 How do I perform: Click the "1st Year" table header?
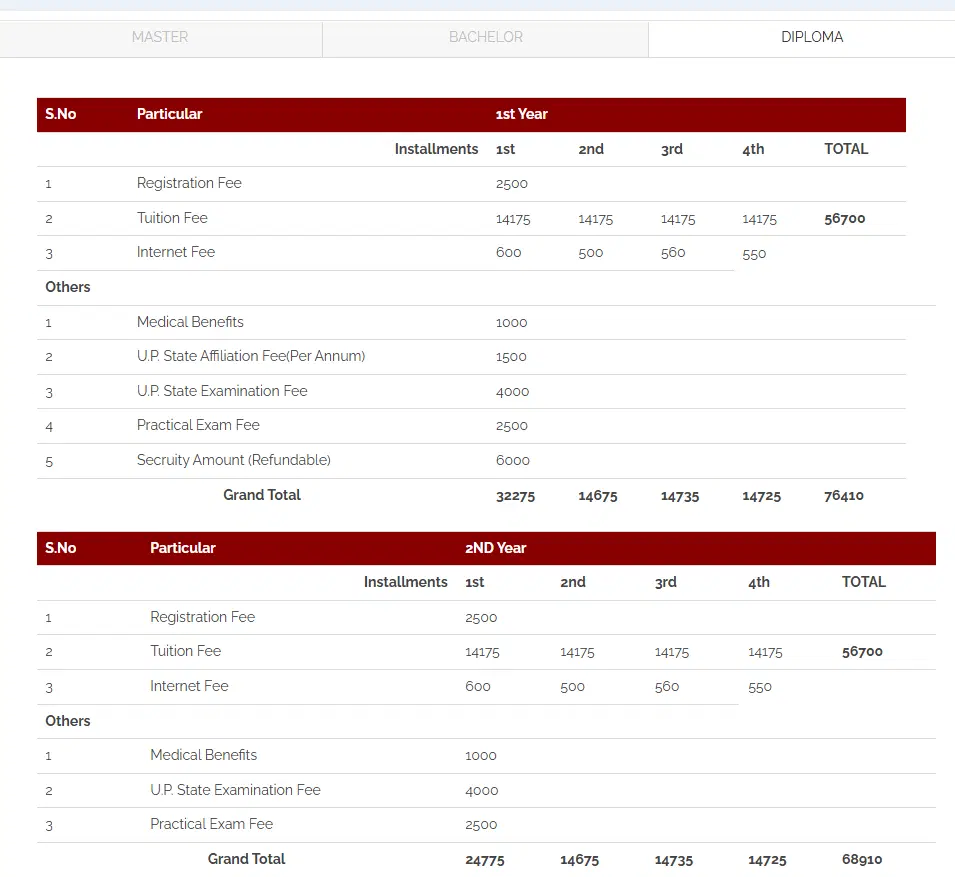click(x=521, y=114)
